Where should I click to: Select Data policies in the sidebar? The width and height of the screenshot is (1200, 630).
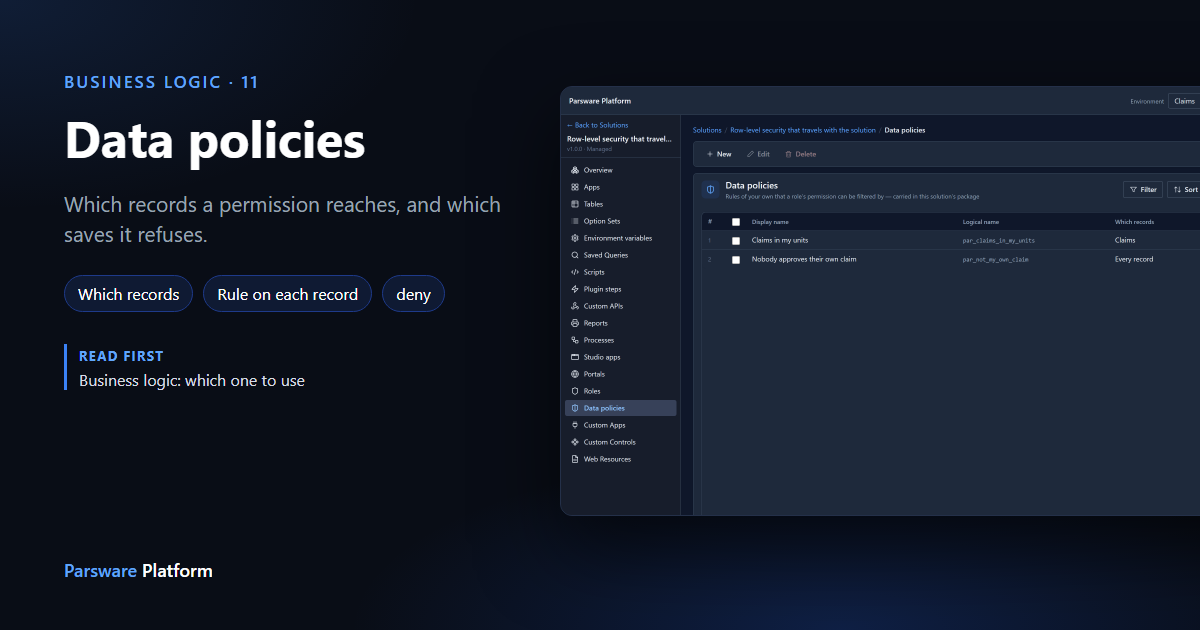[x=621, y=408]
